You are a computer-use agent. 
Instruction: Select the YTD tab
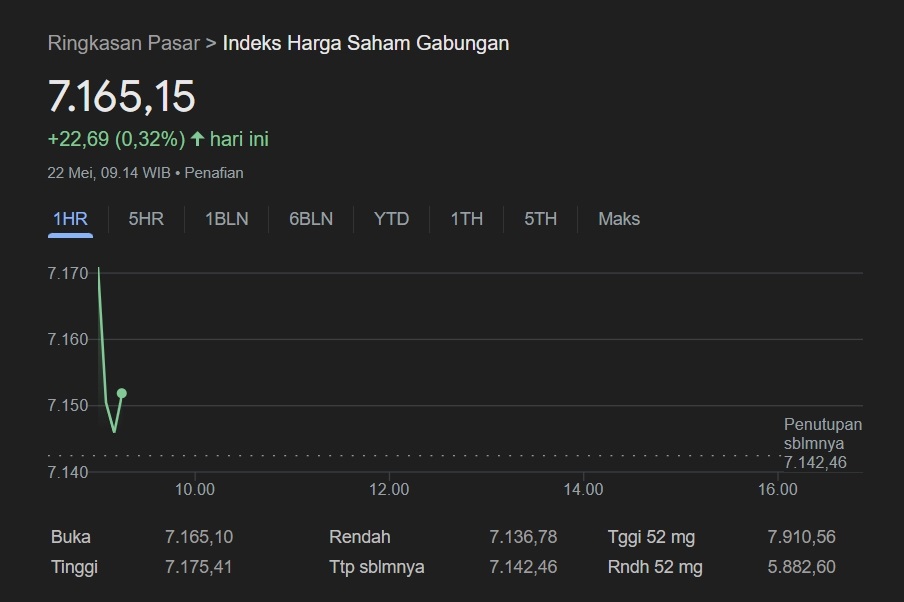point(391,219)
